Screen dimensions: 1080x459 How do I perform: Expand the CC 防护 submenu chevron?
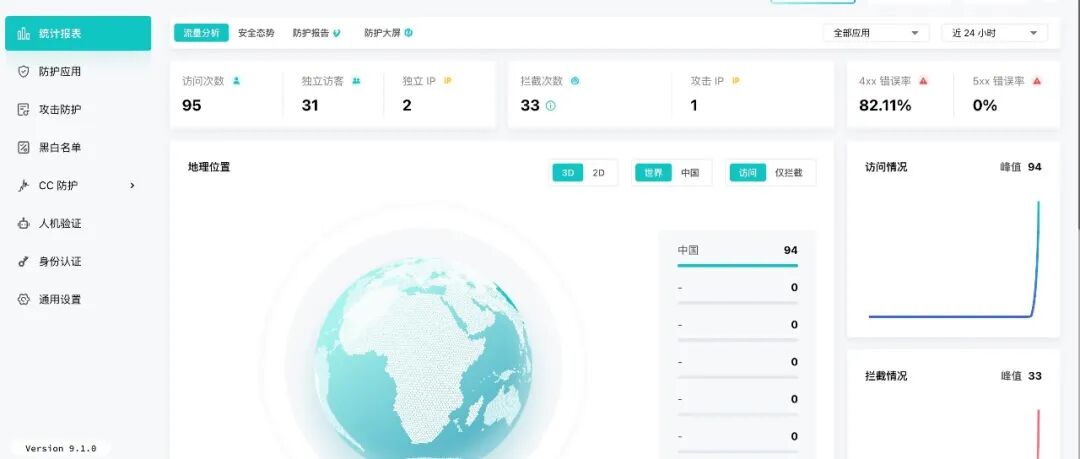132,185
